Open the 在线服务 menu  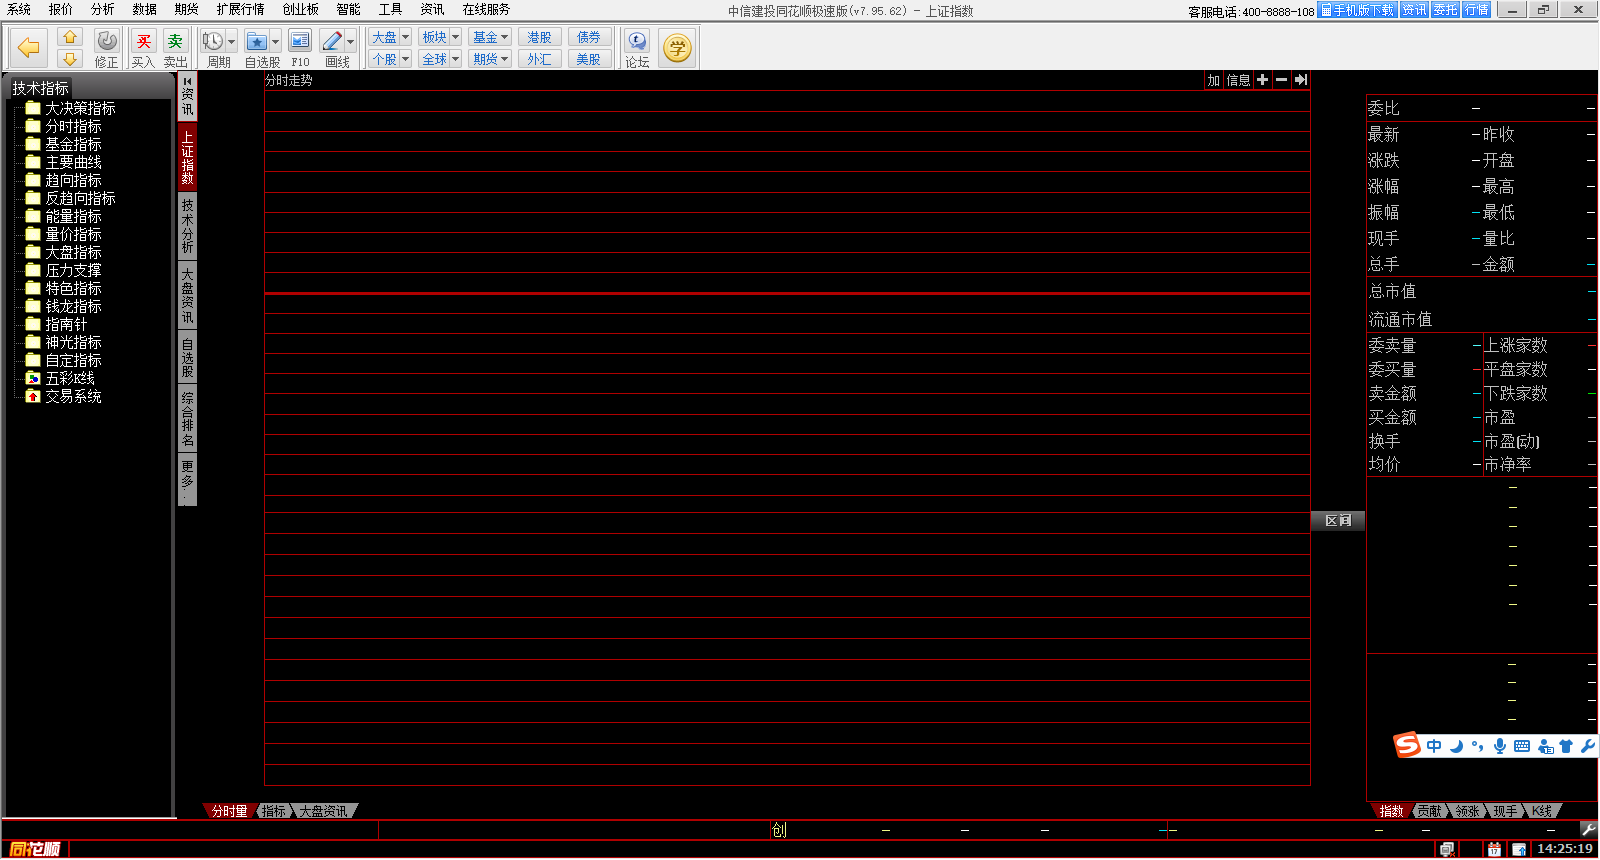(x=486, y=9)
